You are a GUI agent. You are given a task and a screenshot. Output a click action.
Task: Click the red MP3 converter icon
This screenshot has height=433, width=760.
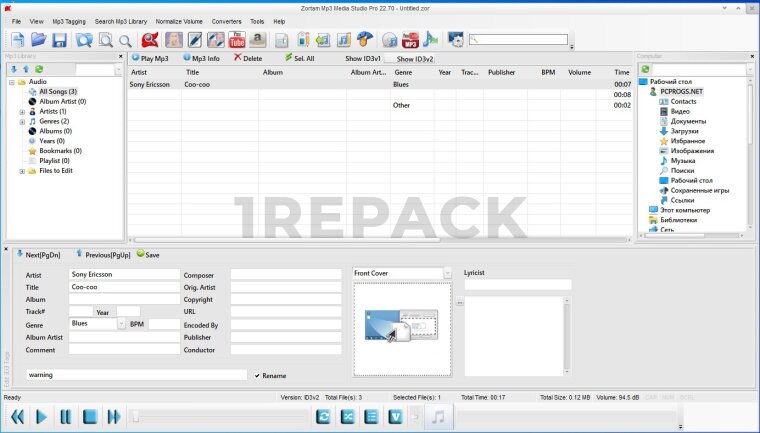pos(409,40)
